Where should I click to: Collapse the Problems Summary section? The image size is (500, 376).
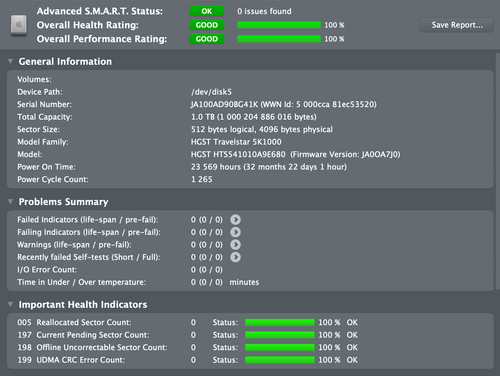tap(11, 202)
